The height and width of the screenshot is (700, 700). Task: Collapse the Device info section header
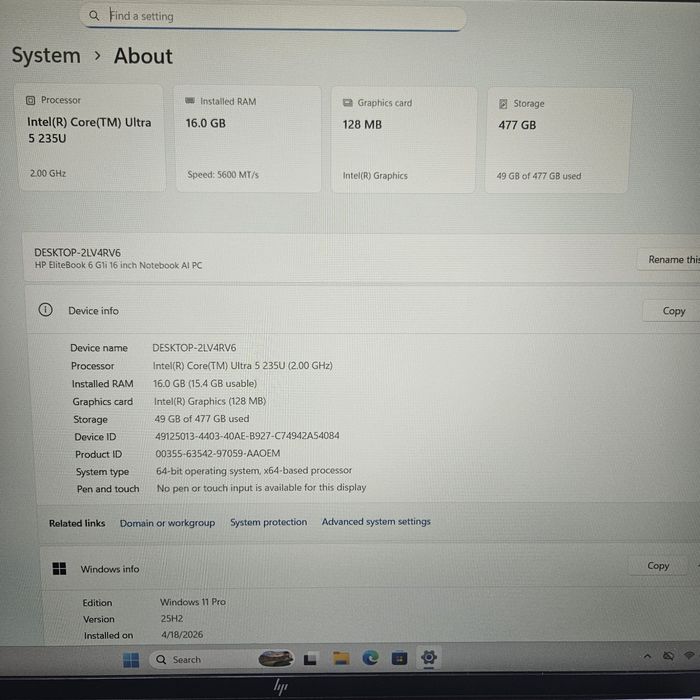tap(363, 311)
